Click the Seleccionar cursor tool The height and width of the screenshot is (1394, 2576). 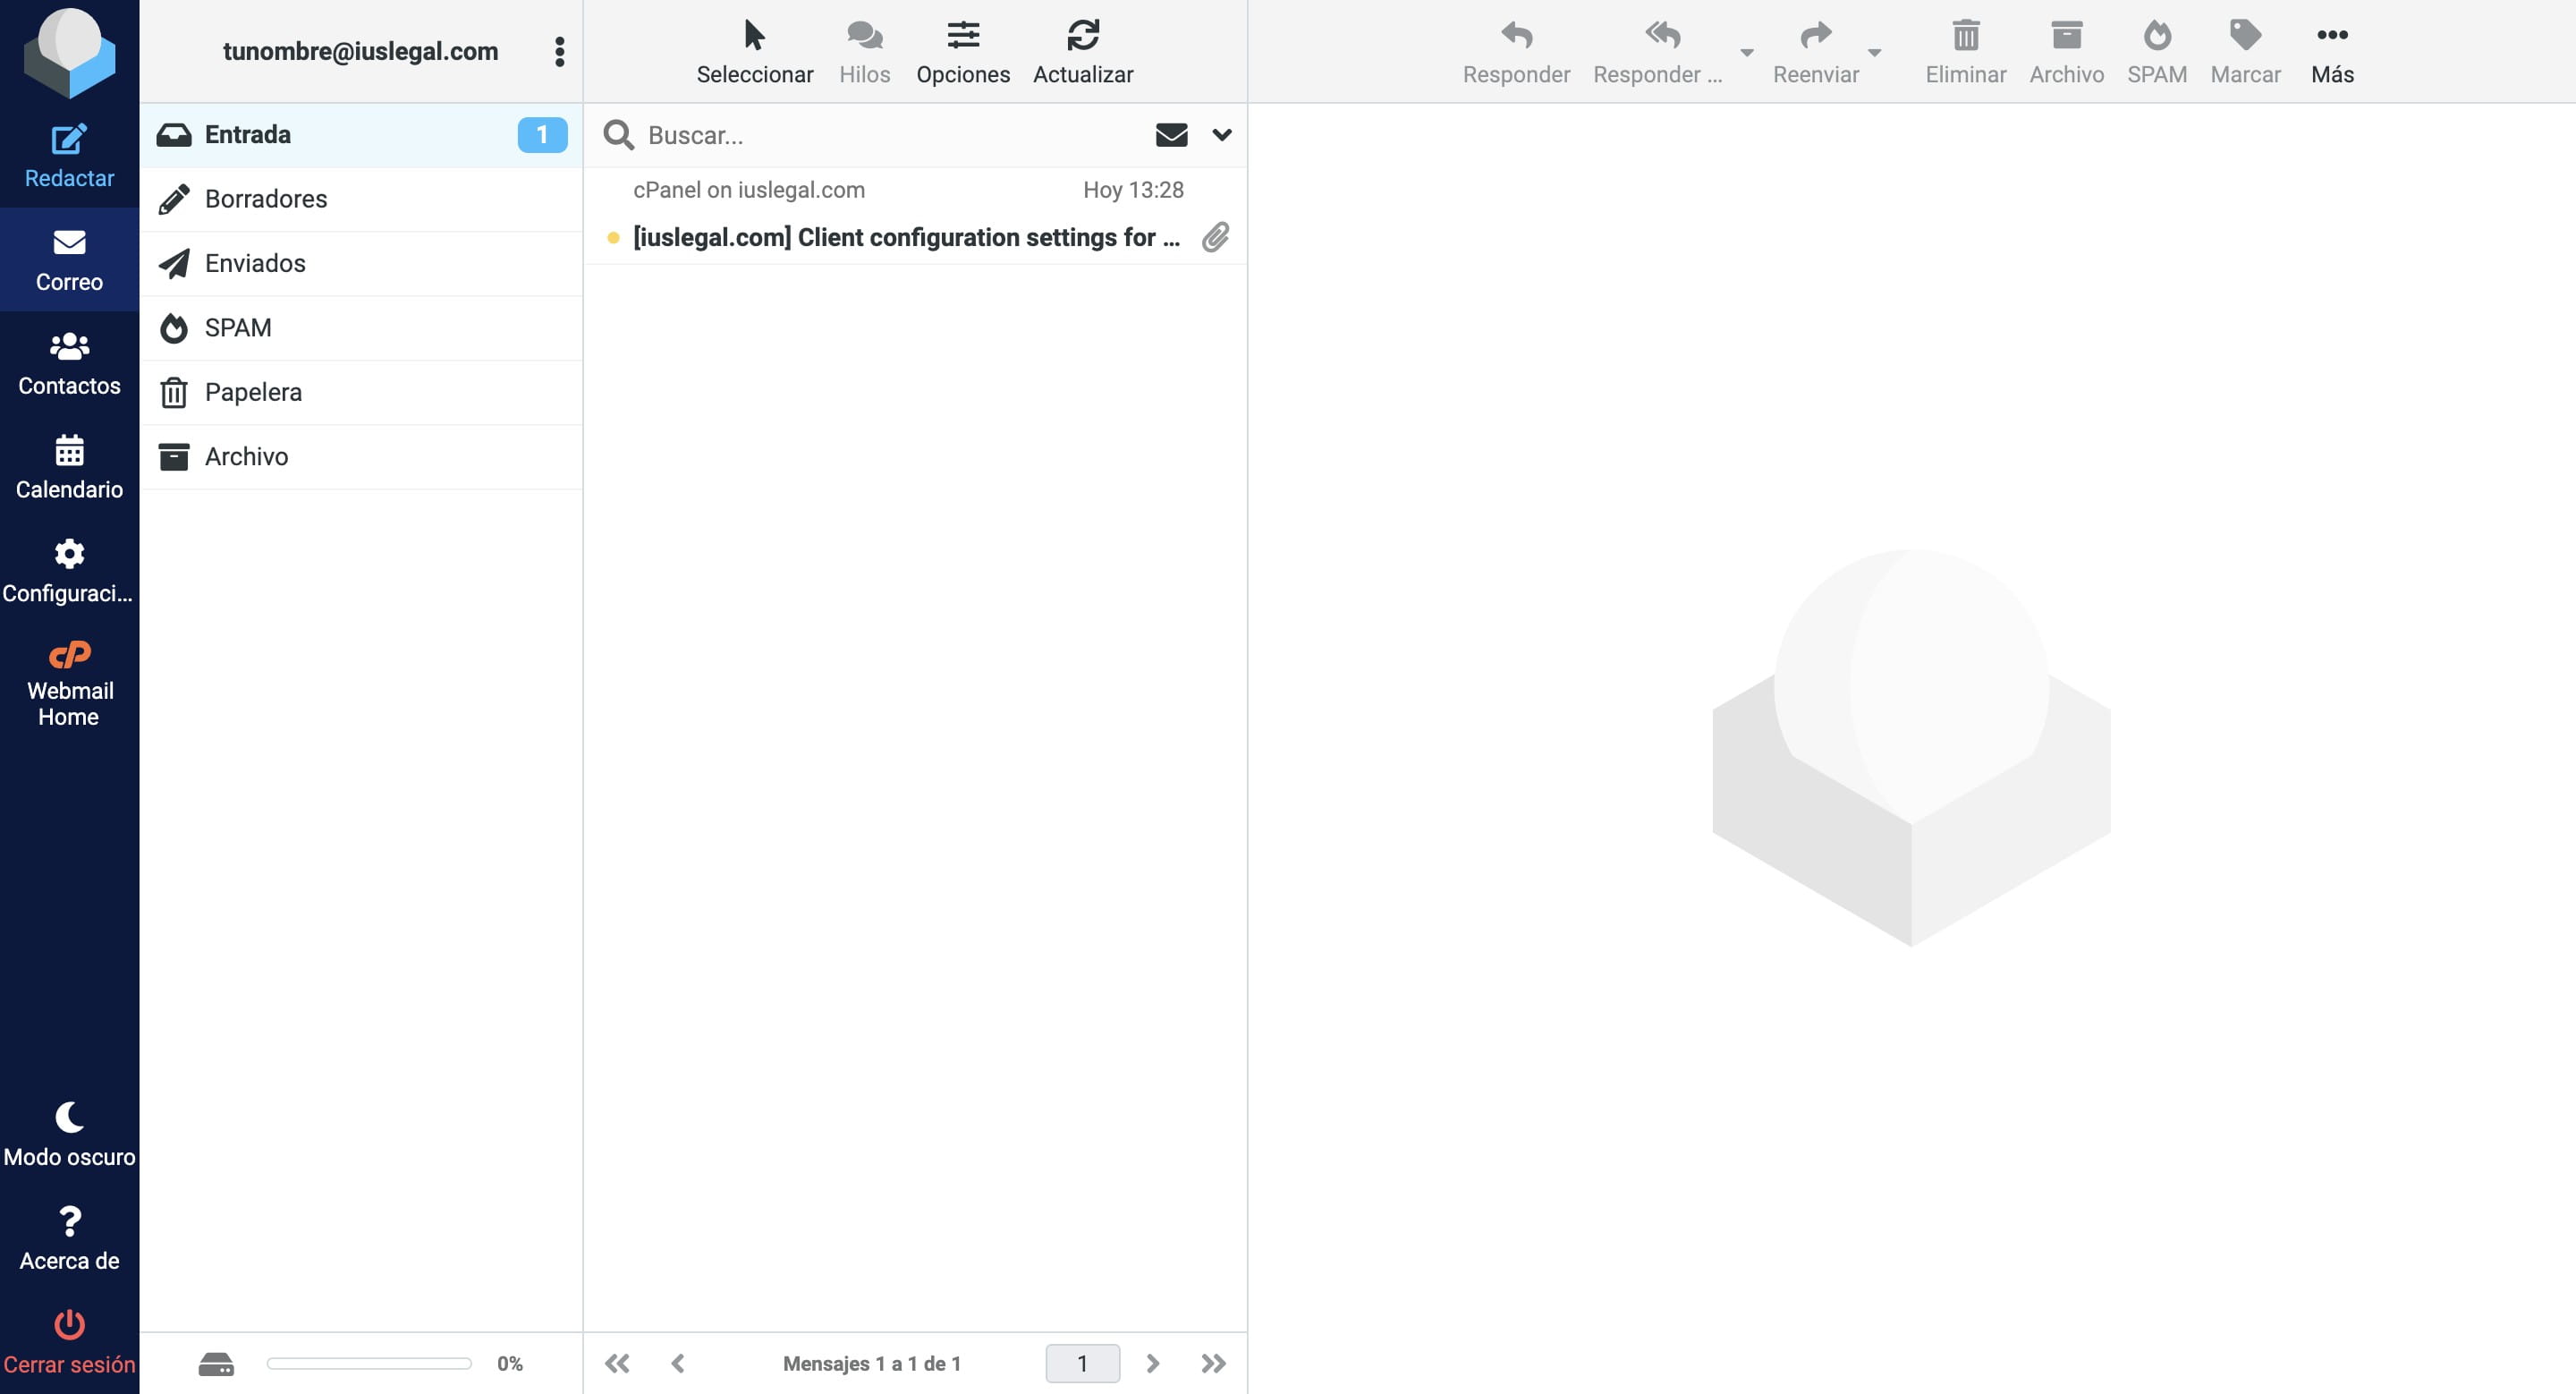tap(754, 36)
